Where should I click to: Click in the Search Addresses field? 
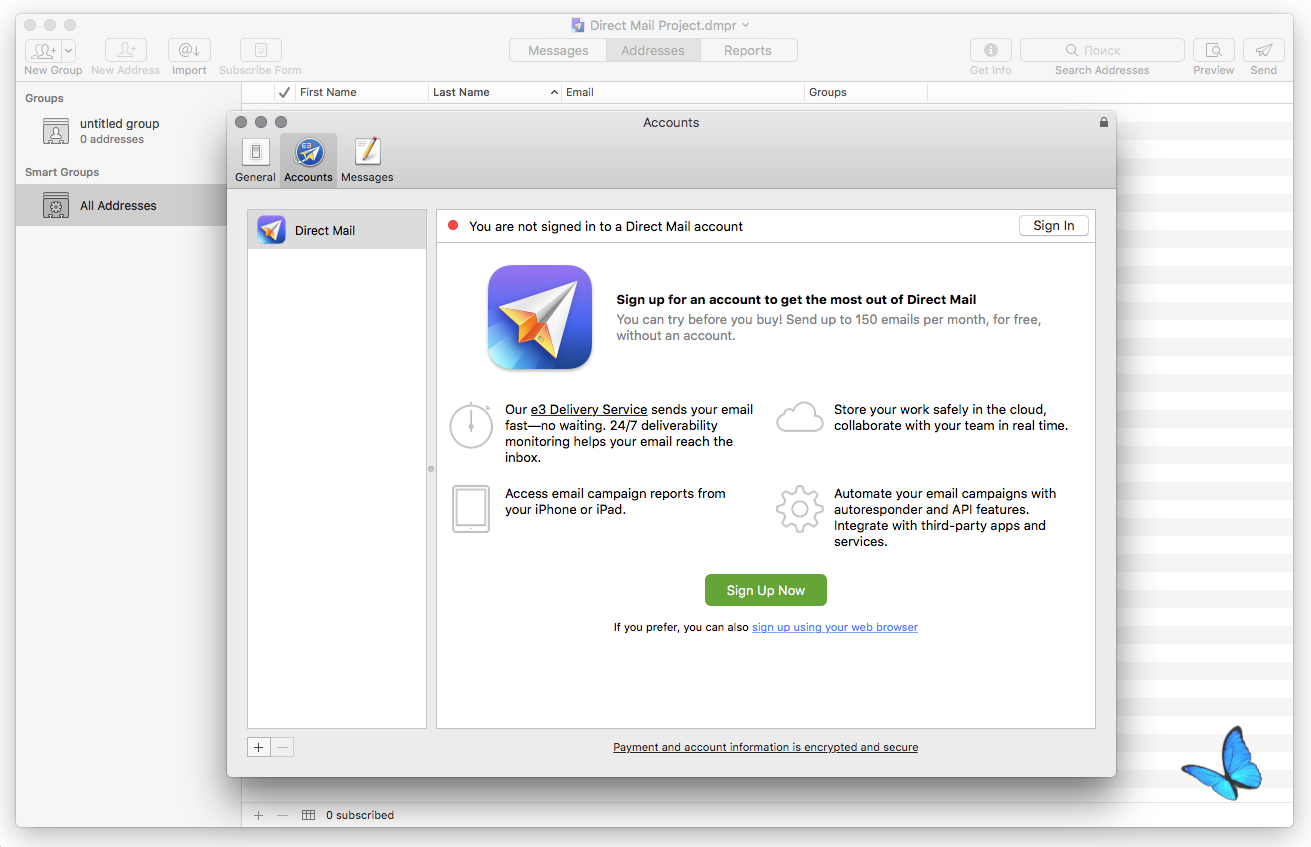(1102, 50)
